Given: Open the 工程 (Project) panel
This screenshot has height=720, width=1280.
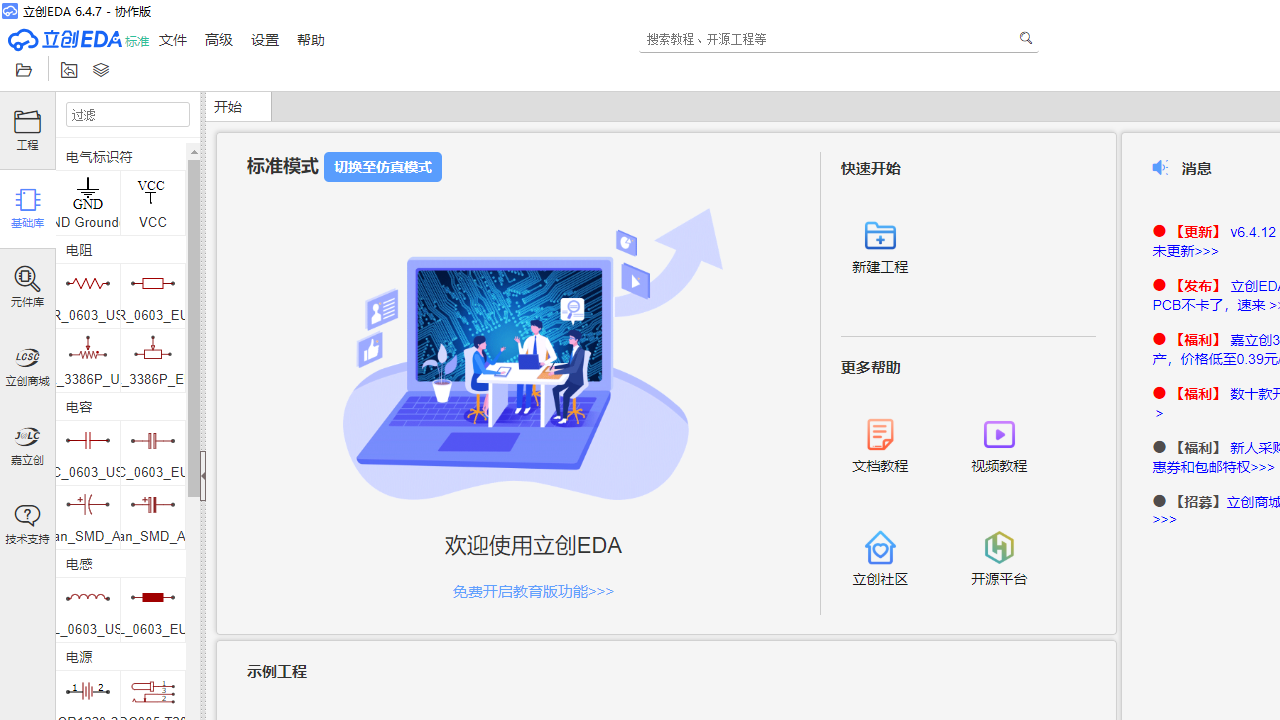Looking at the screenshot, I should tap(27, 130).
